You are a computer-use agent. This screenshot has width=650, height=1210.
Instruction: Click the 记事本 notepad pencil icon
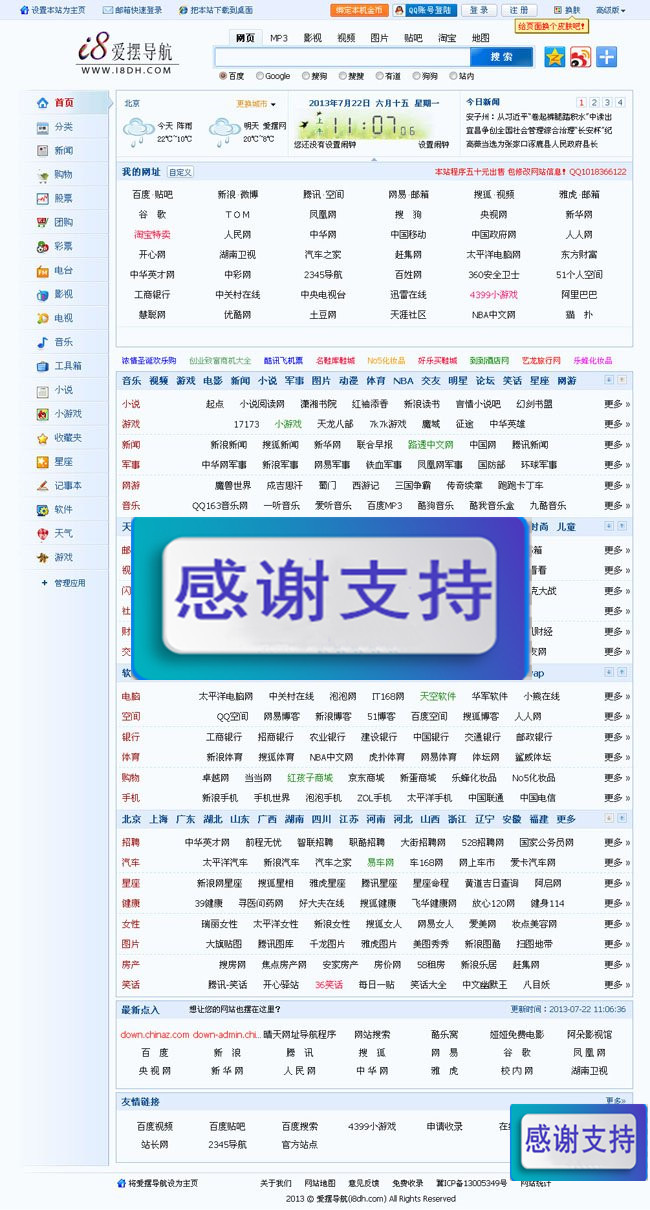42,486
